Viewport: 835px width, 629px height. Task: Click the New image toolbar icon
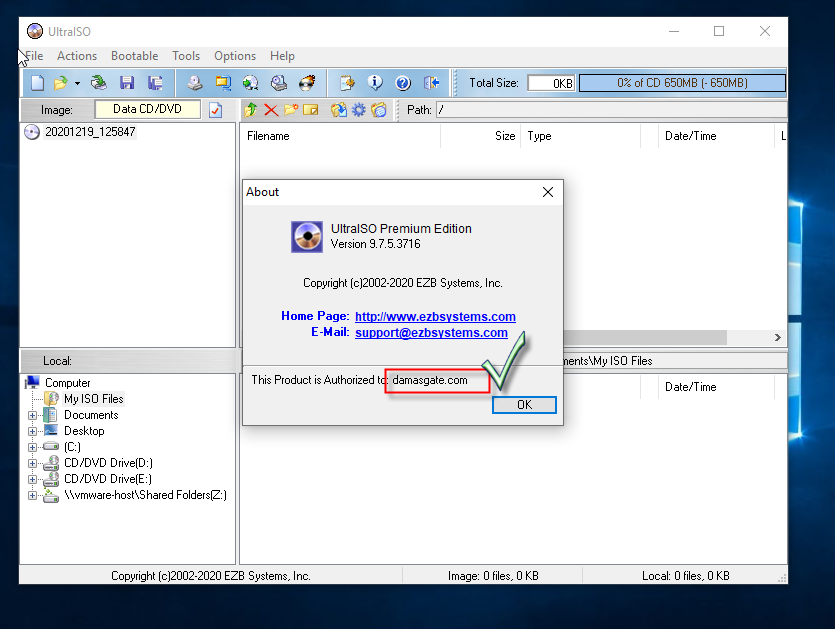37,83
